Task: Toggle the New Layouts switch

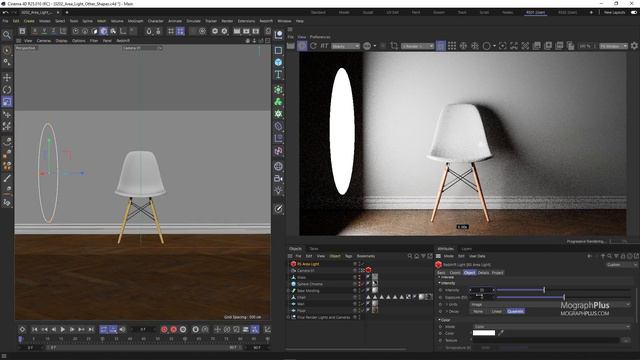Action: click(634, 13)
